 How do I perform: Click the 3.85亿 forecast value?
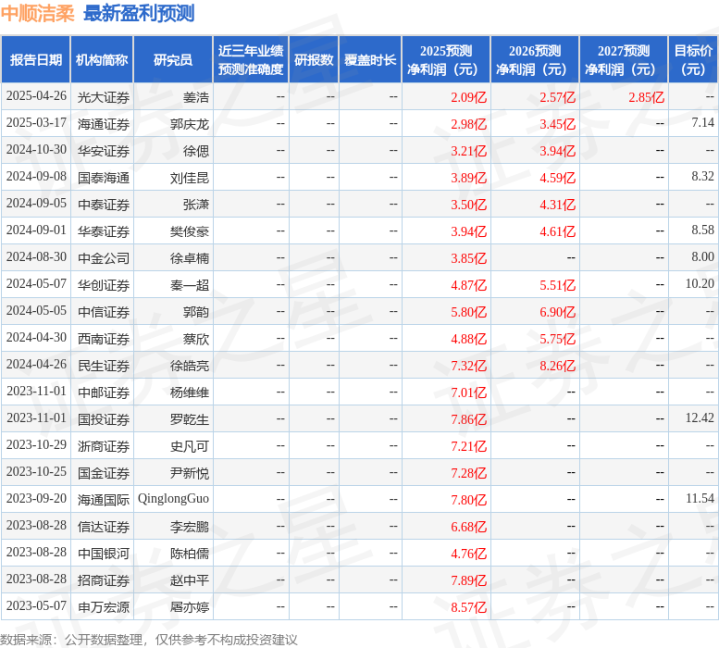tap(469, 258)
